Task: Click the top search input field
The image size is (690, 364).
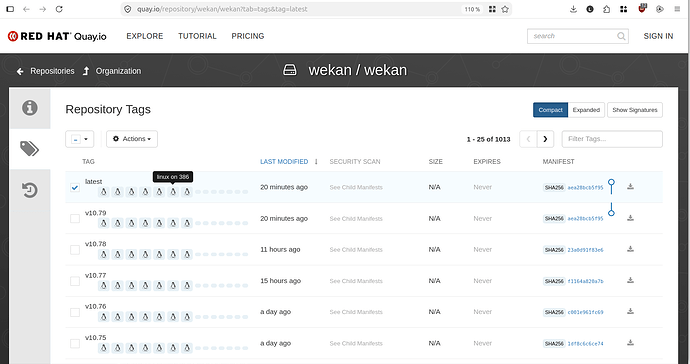Action: [x=578, y=36]
